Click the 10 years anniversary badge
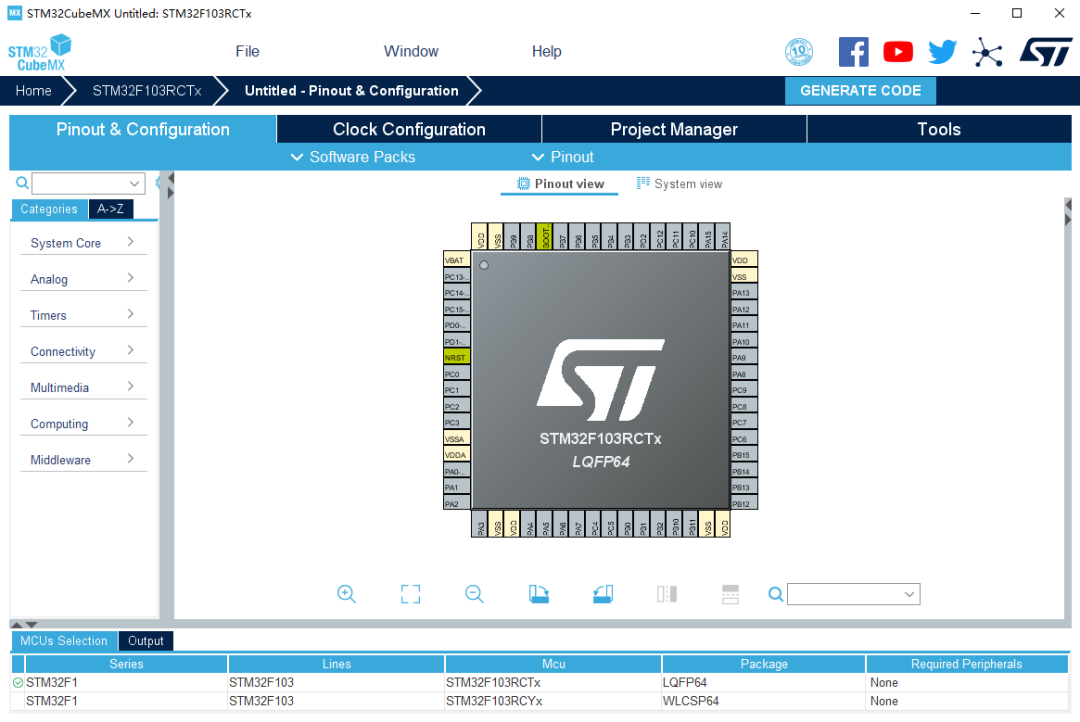 point(799,52)
